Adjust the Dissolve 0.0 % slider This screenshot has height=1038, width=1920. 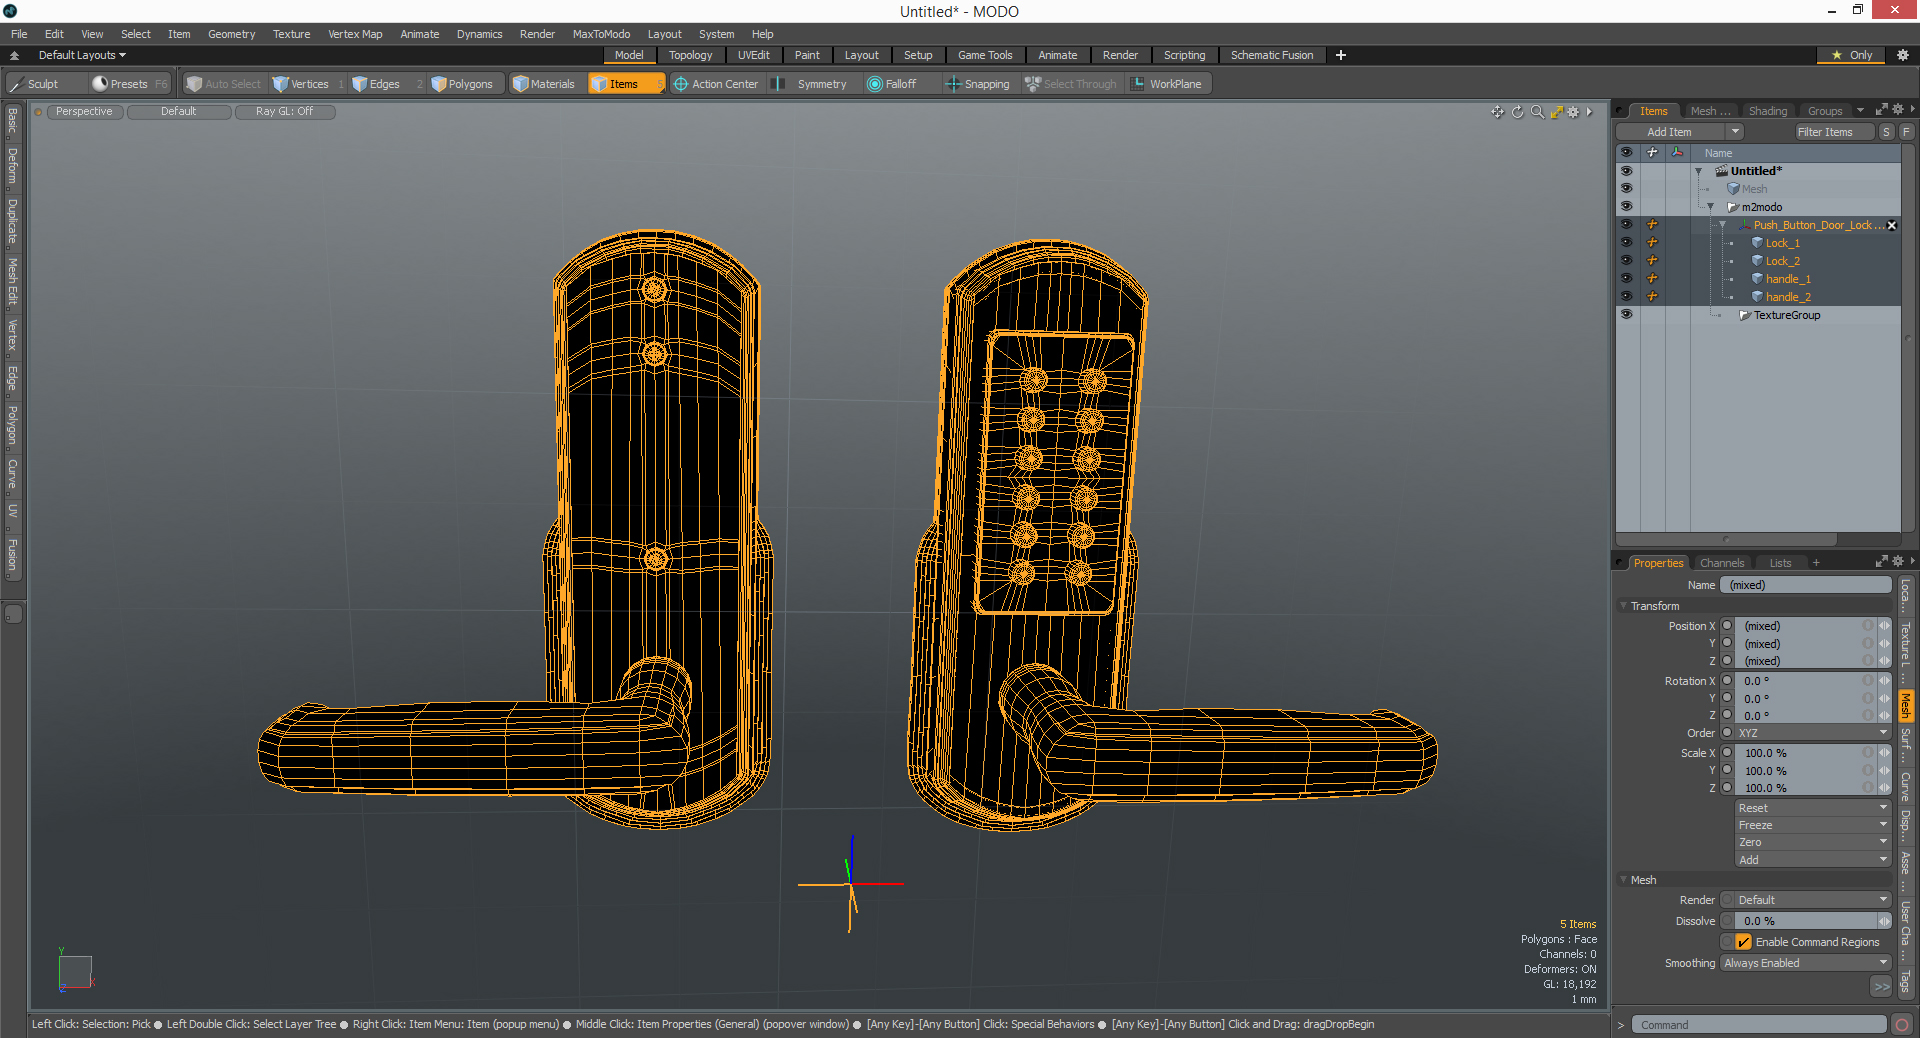click(1806, 921)
